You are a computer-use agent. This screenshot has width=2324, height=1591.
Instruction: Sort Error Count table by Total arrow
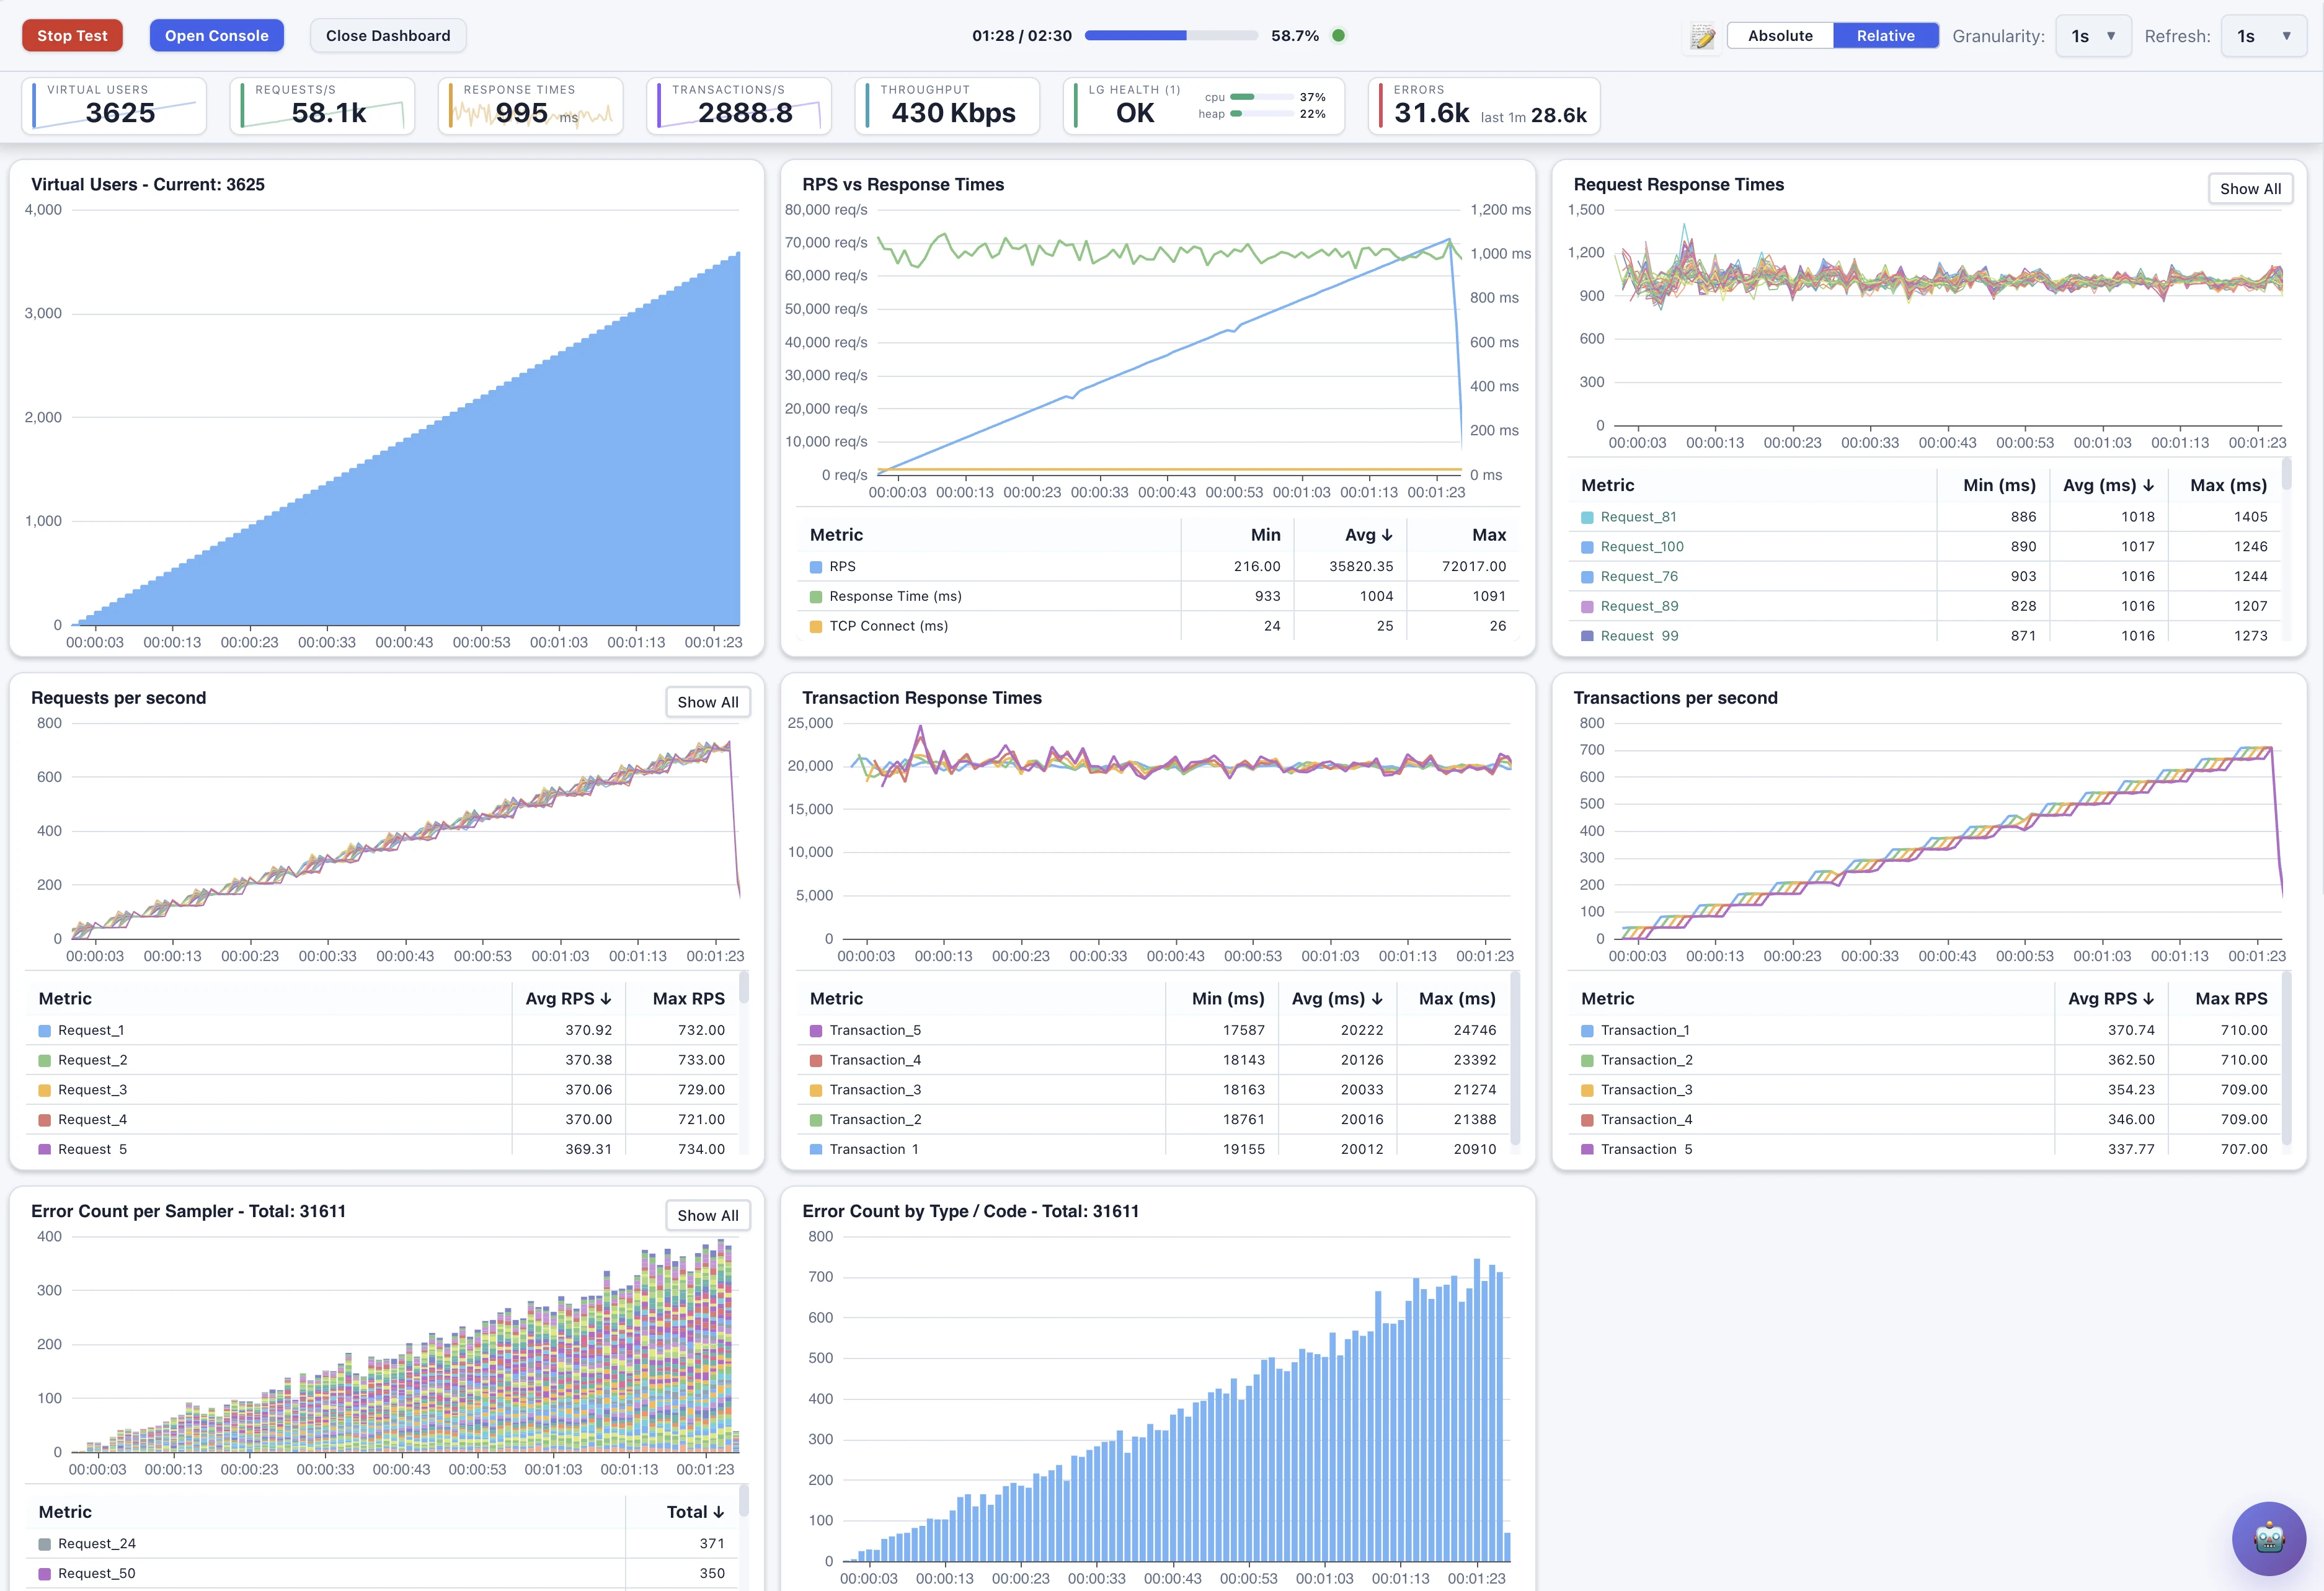(x=695, y=1512)
